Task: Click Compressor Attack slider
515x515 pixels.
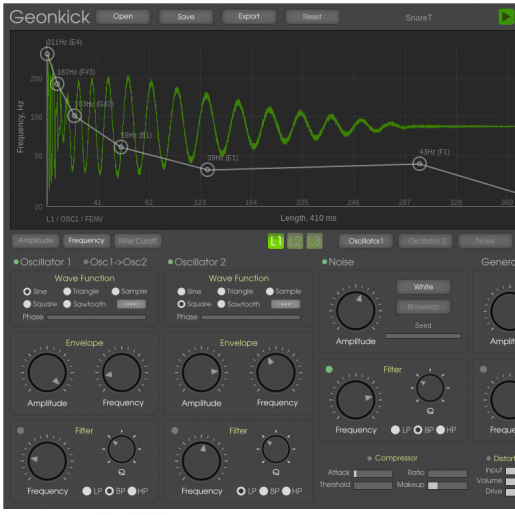Action: [x=373, y=473]
